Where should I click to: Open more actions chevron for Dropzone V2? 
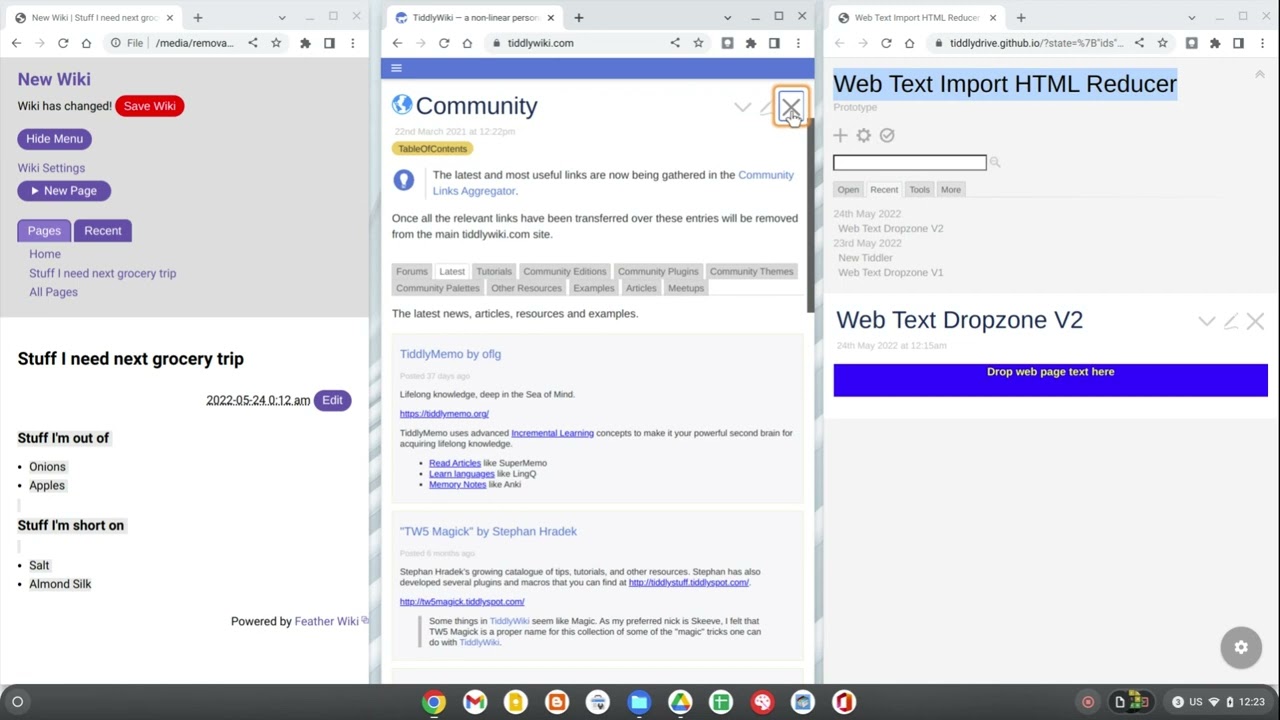pos(1207,321)
